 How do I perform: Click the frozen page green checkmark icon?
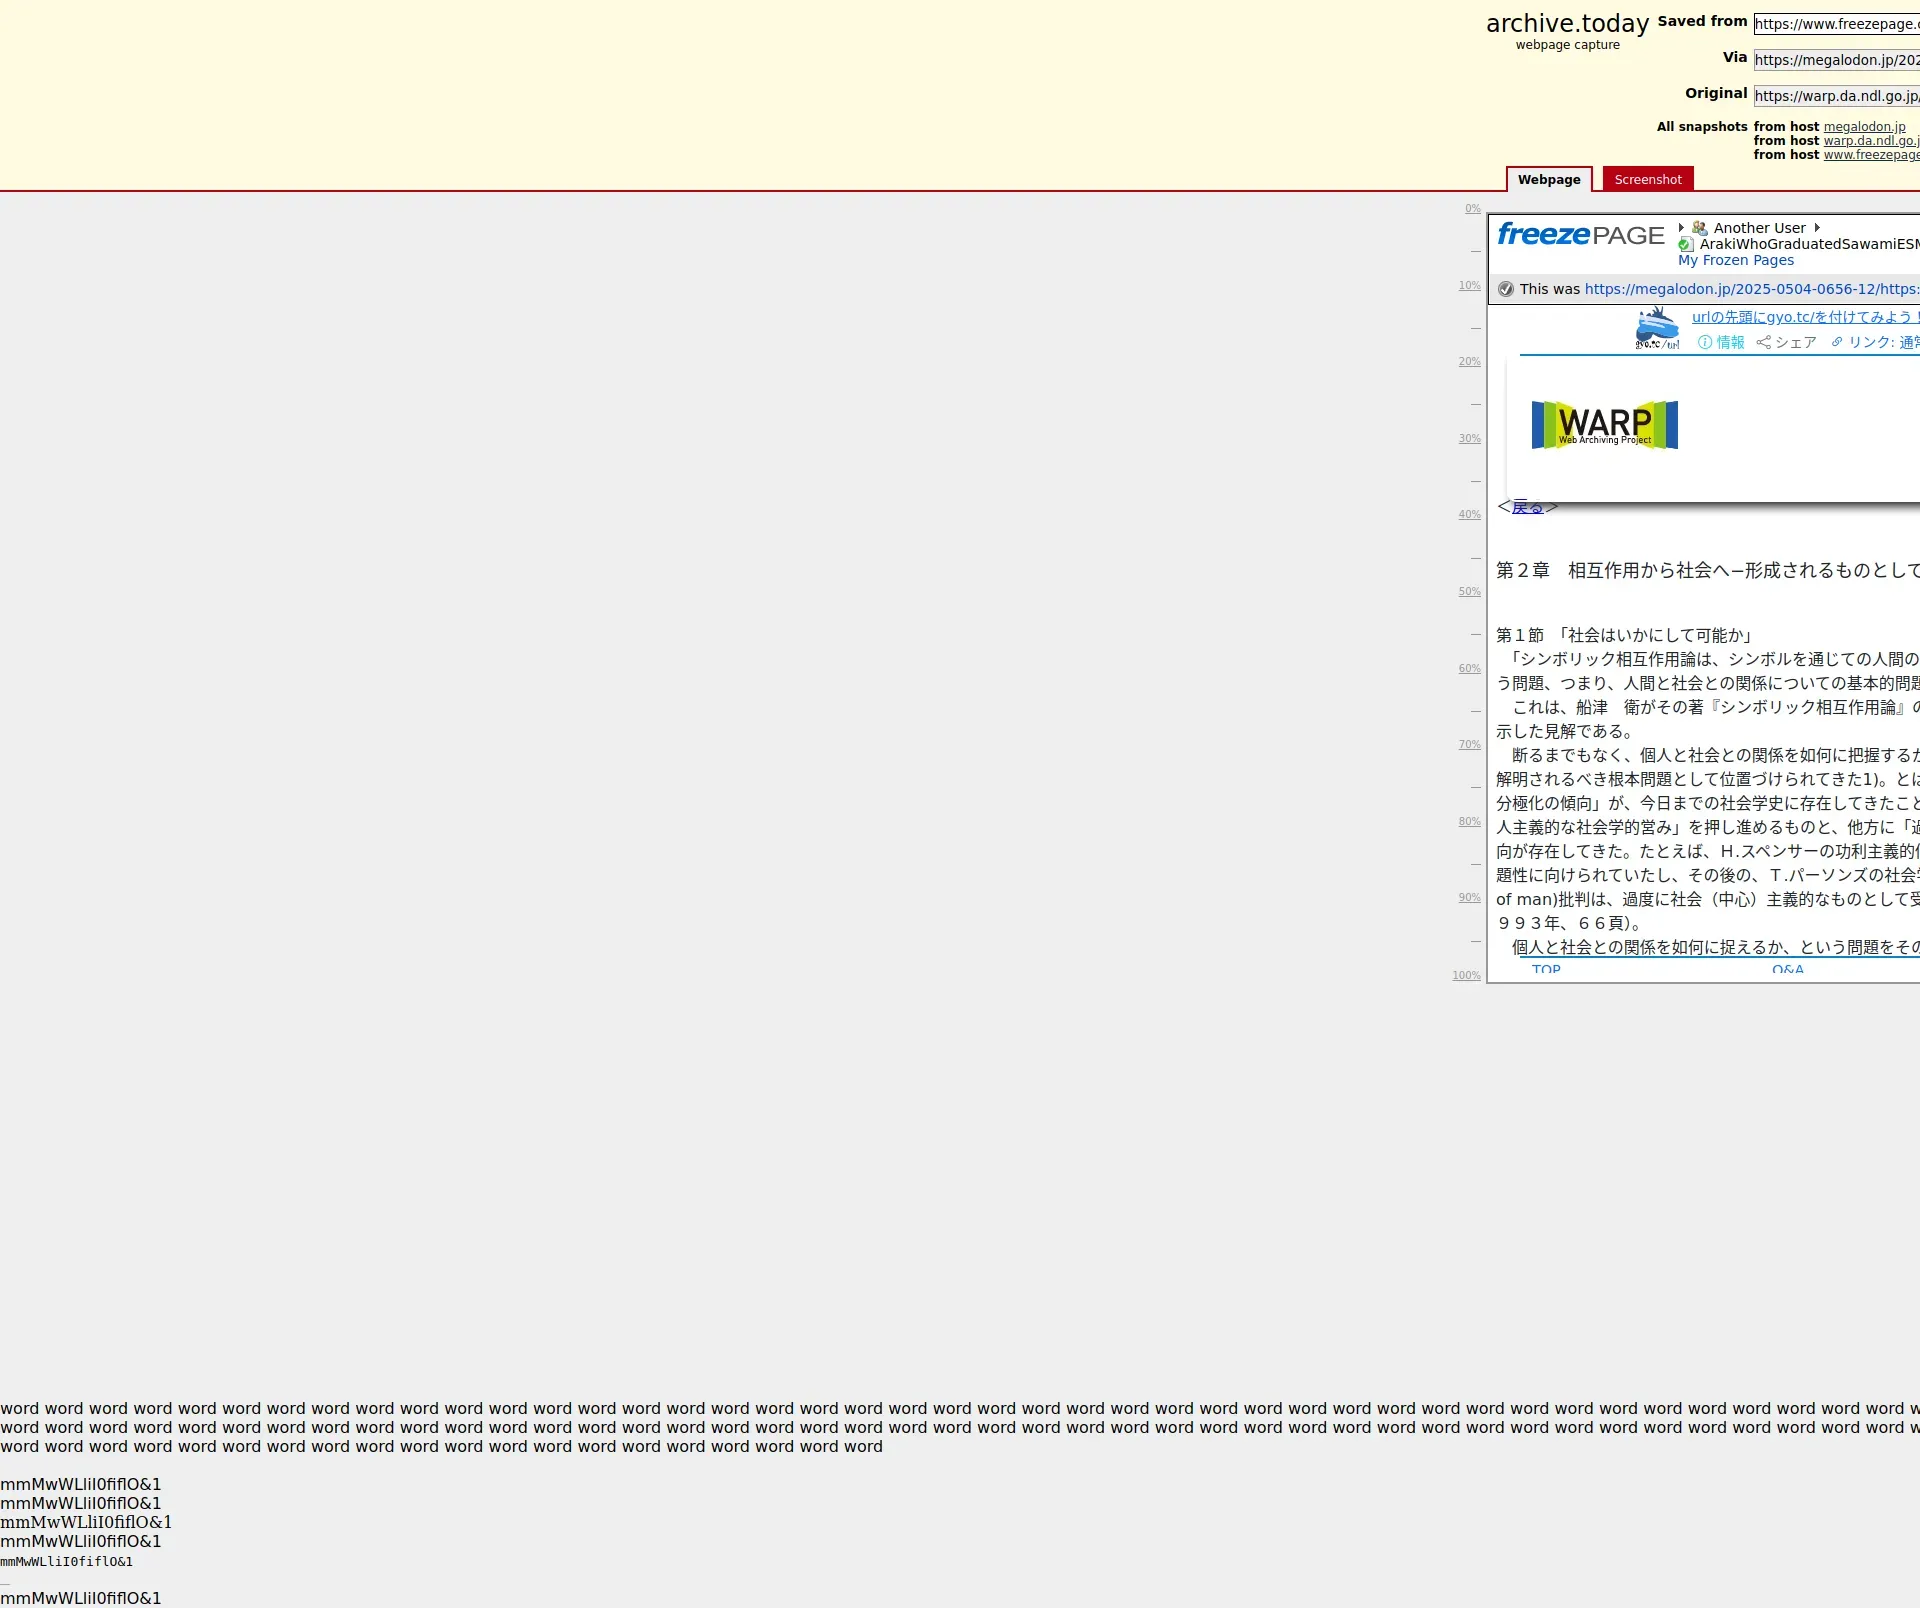[1686, 244]
